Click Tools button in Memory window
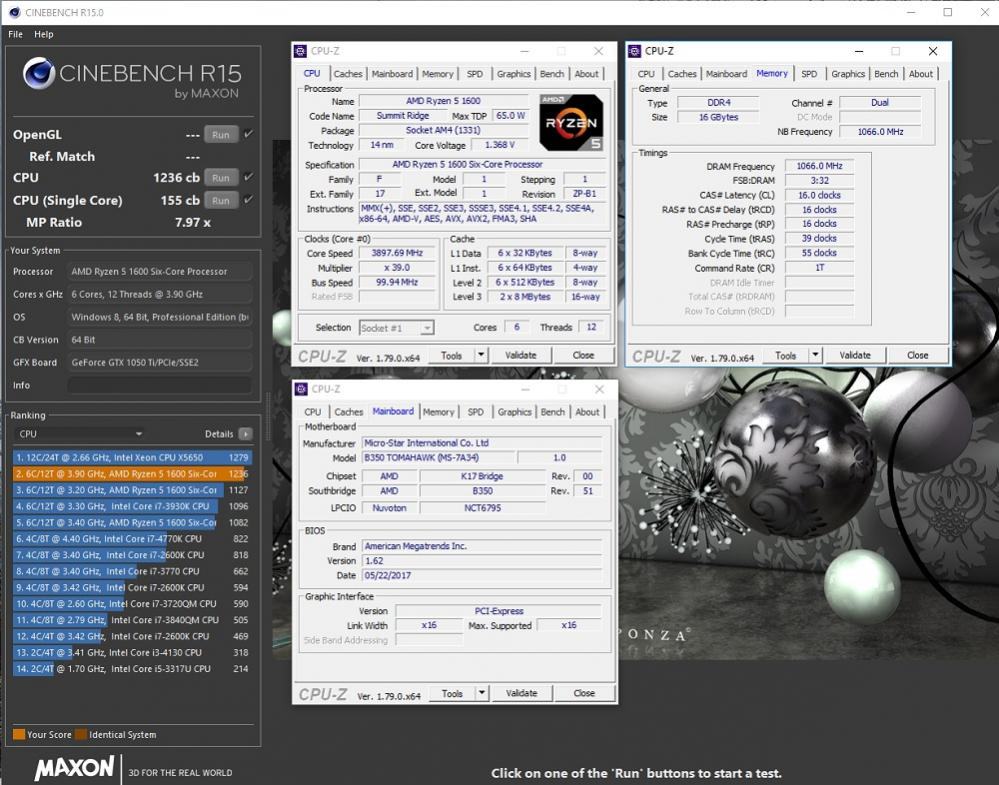 click(785, 355)
